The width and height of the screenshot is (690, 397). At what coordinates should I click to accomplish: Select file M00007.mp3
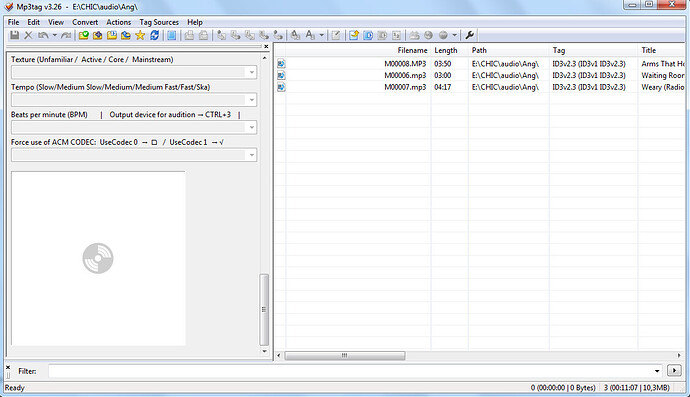click(x=405, y=87)
